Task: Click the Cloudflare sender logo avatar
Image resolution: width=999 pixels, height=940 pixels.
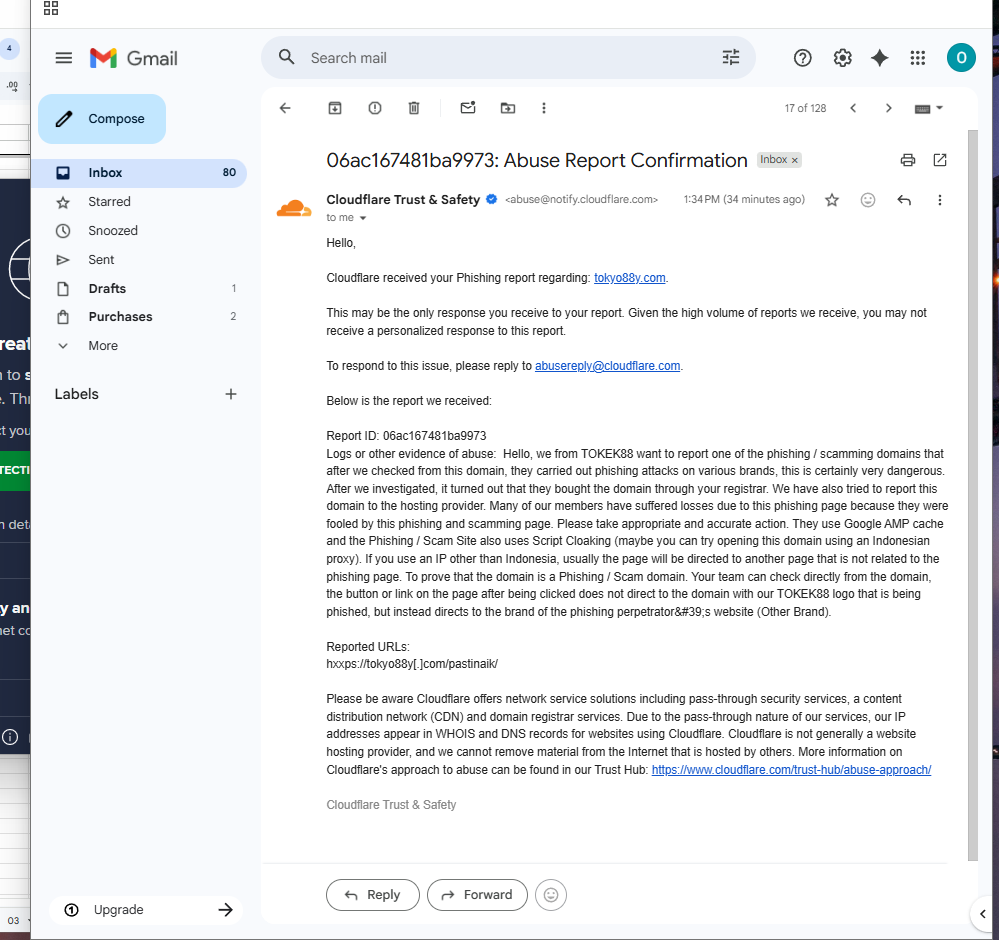Action: [294, 208]
